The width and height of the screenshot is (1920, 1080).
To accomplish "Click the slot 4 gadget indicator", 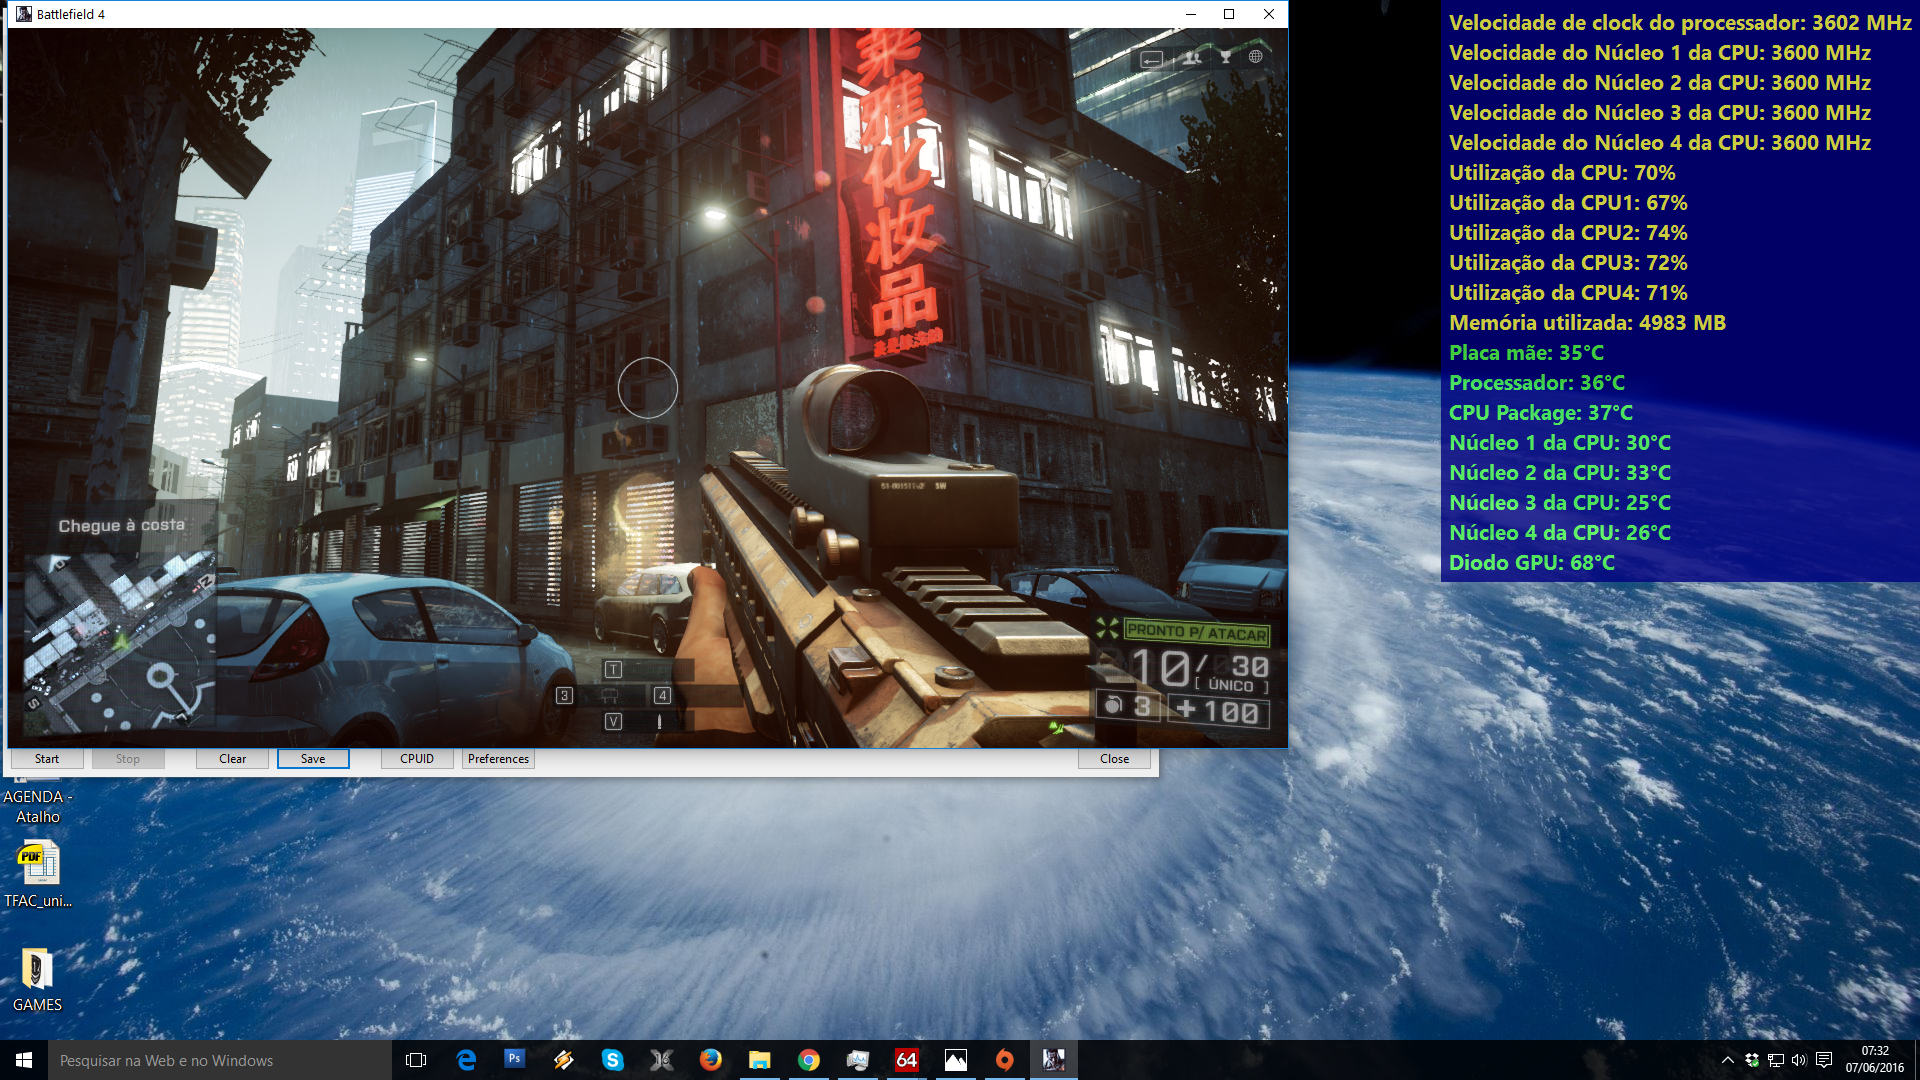I will (662, 695).
